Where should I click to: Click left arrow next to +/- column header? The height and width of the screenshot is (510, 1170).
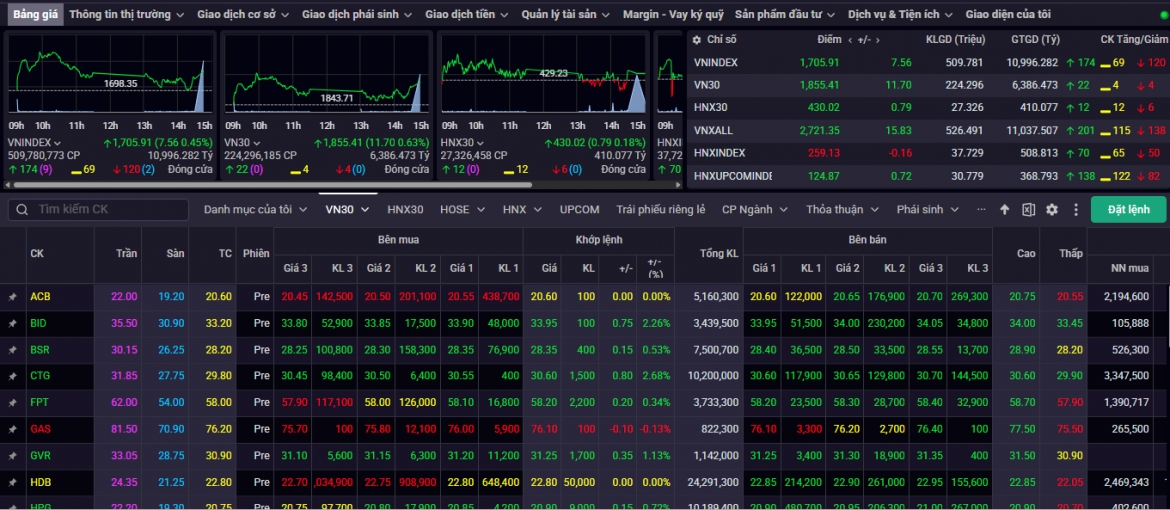(x=849, y=40)
